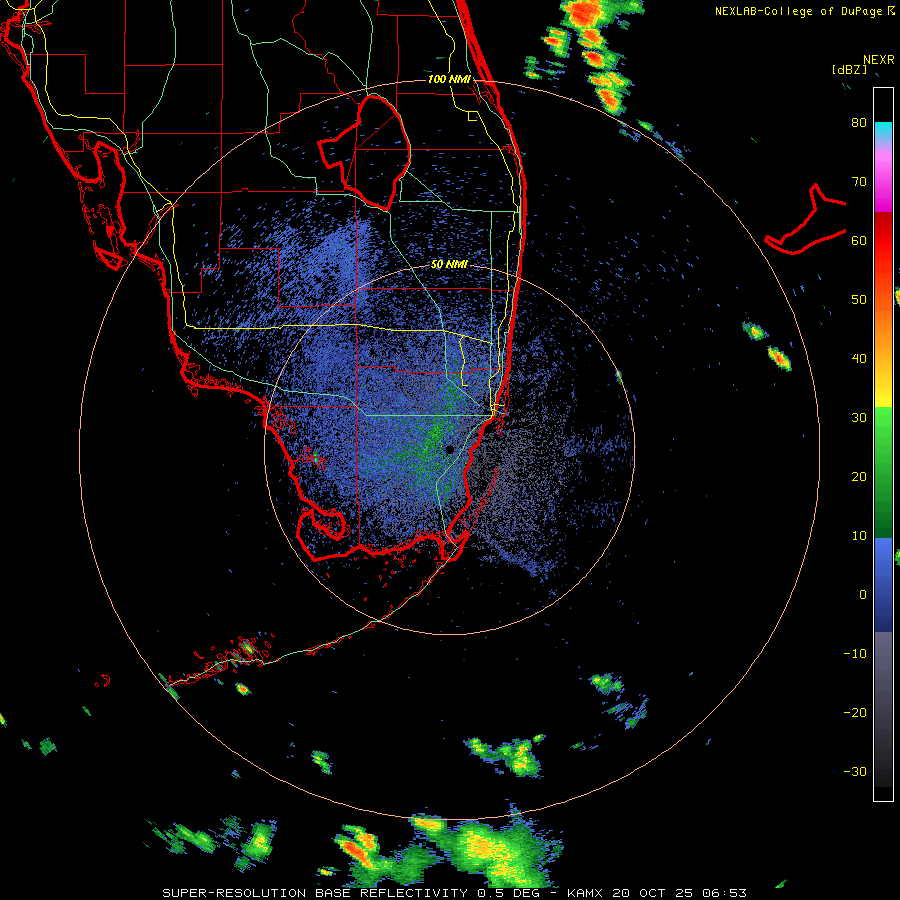Click the 0 value on the dBZ scale
This screenshot has width=900, height=900.
point(863,595)
